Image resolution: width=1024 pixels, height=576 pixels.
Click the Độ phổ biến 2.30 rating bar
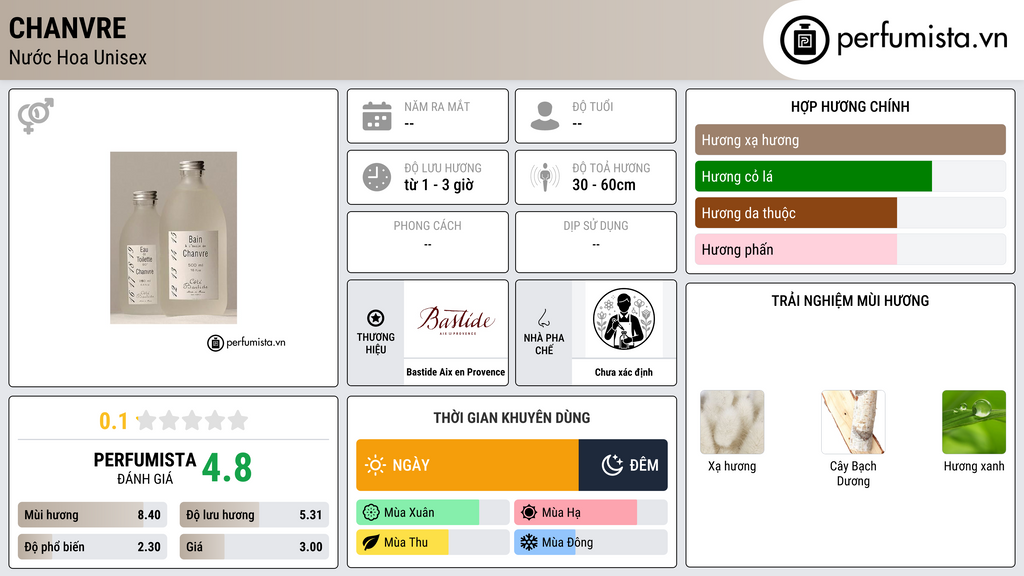tap(93, 547)
